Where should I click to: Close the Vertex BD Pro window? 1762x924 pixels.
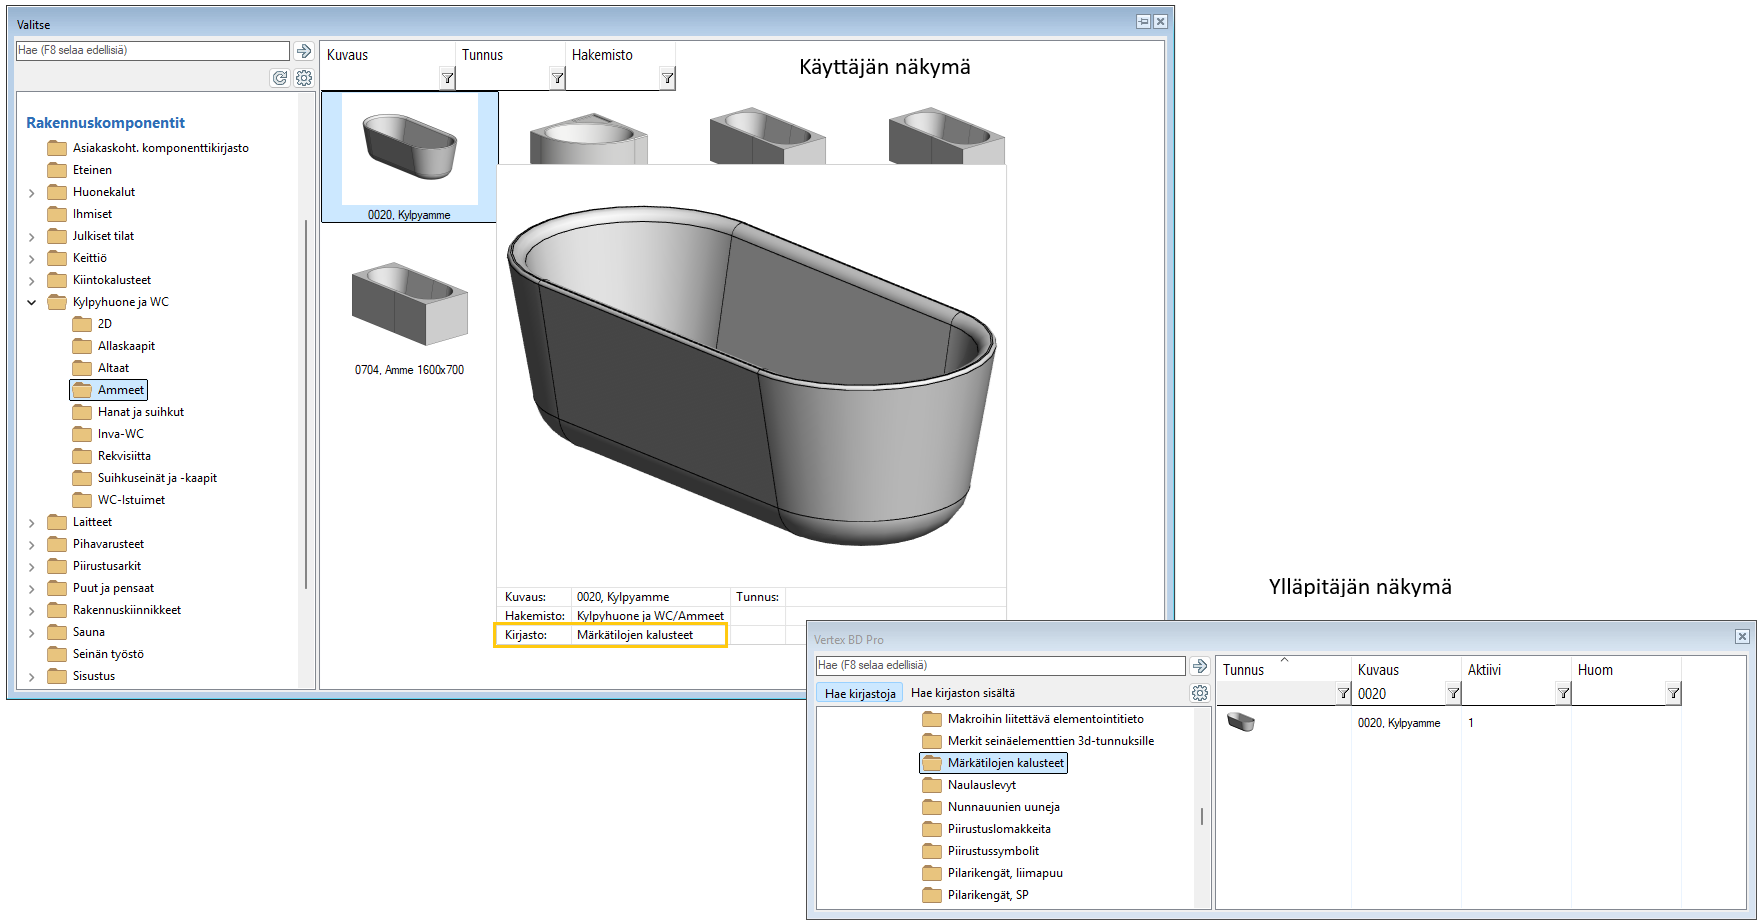click(1742, 637)
